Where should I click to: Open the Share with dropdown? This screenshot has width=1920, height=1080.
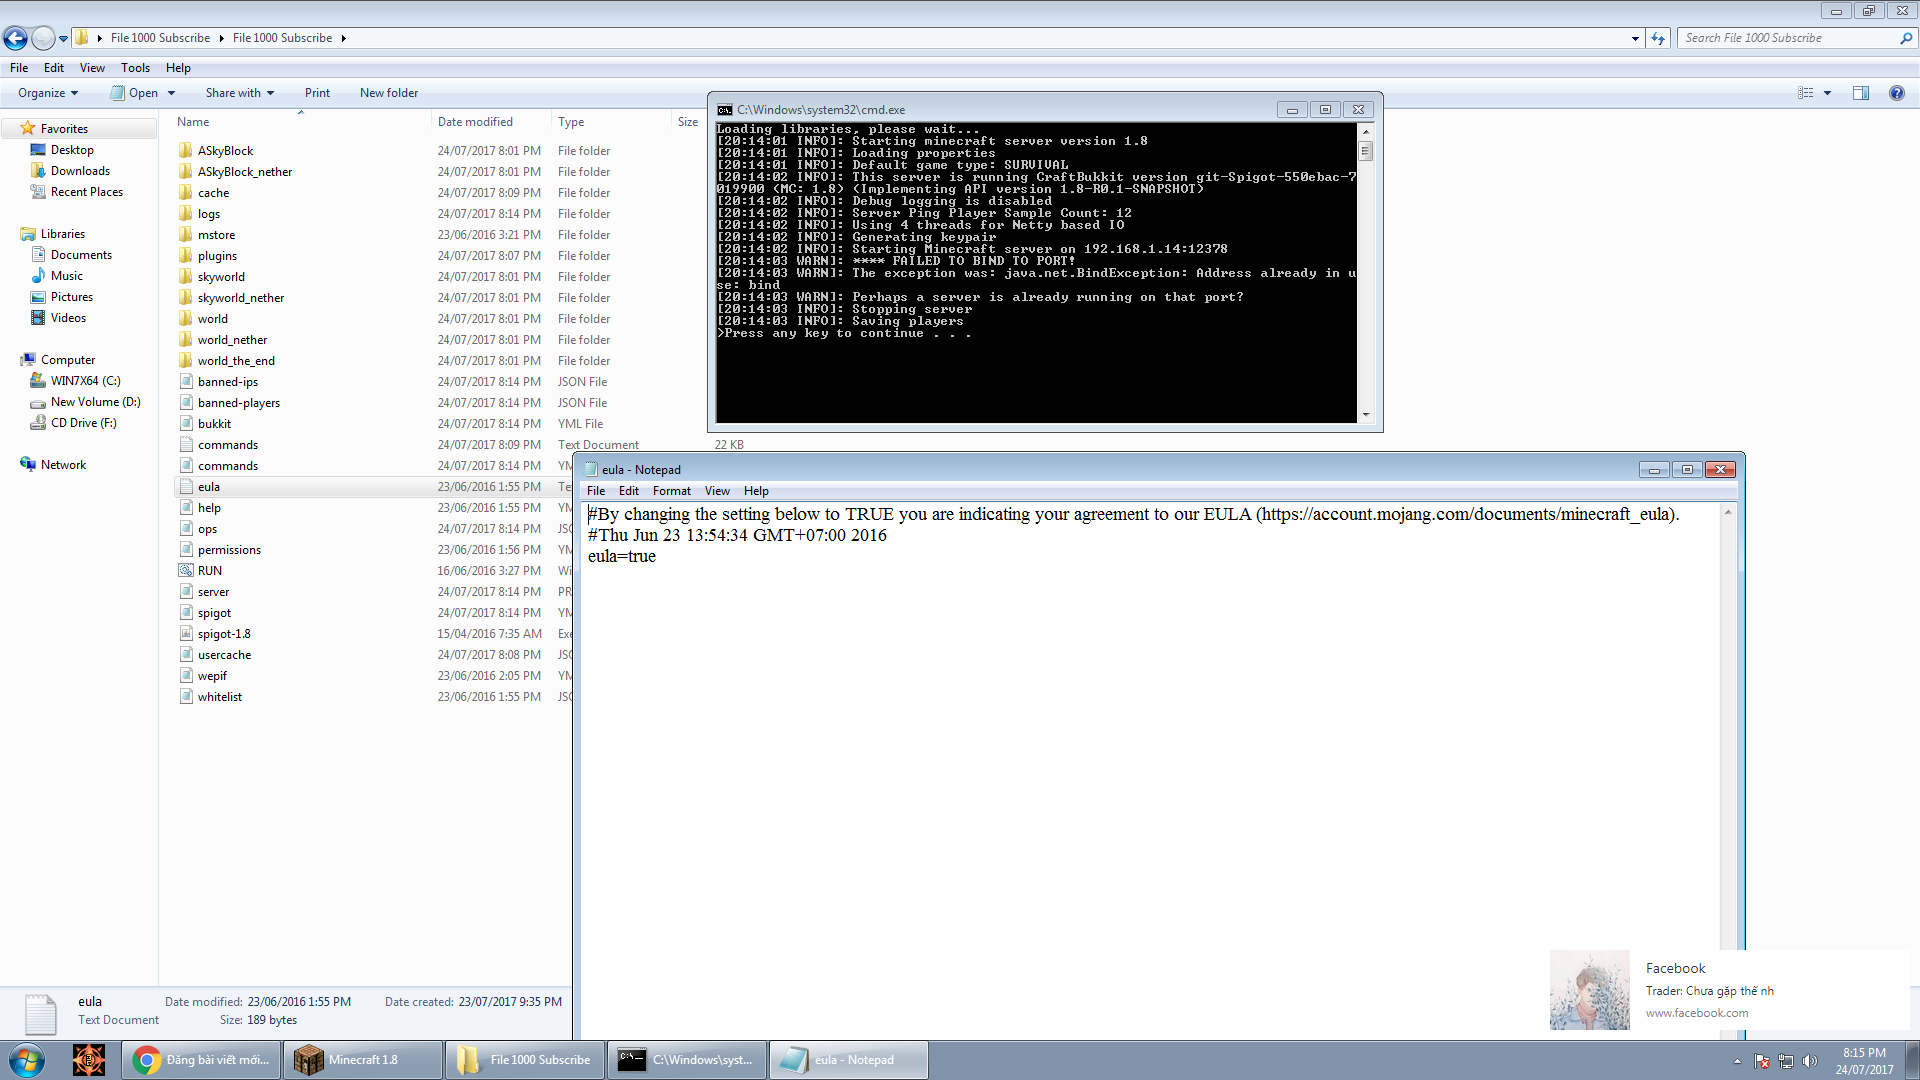(x=240, y=93)
